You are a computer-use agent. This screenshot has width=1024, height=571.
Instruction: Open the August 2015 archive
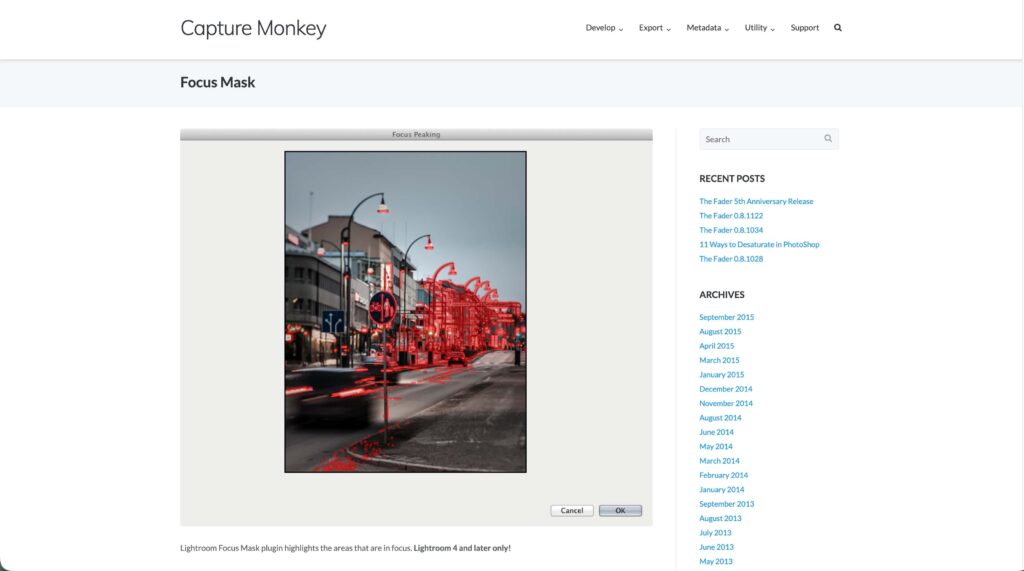720,331
